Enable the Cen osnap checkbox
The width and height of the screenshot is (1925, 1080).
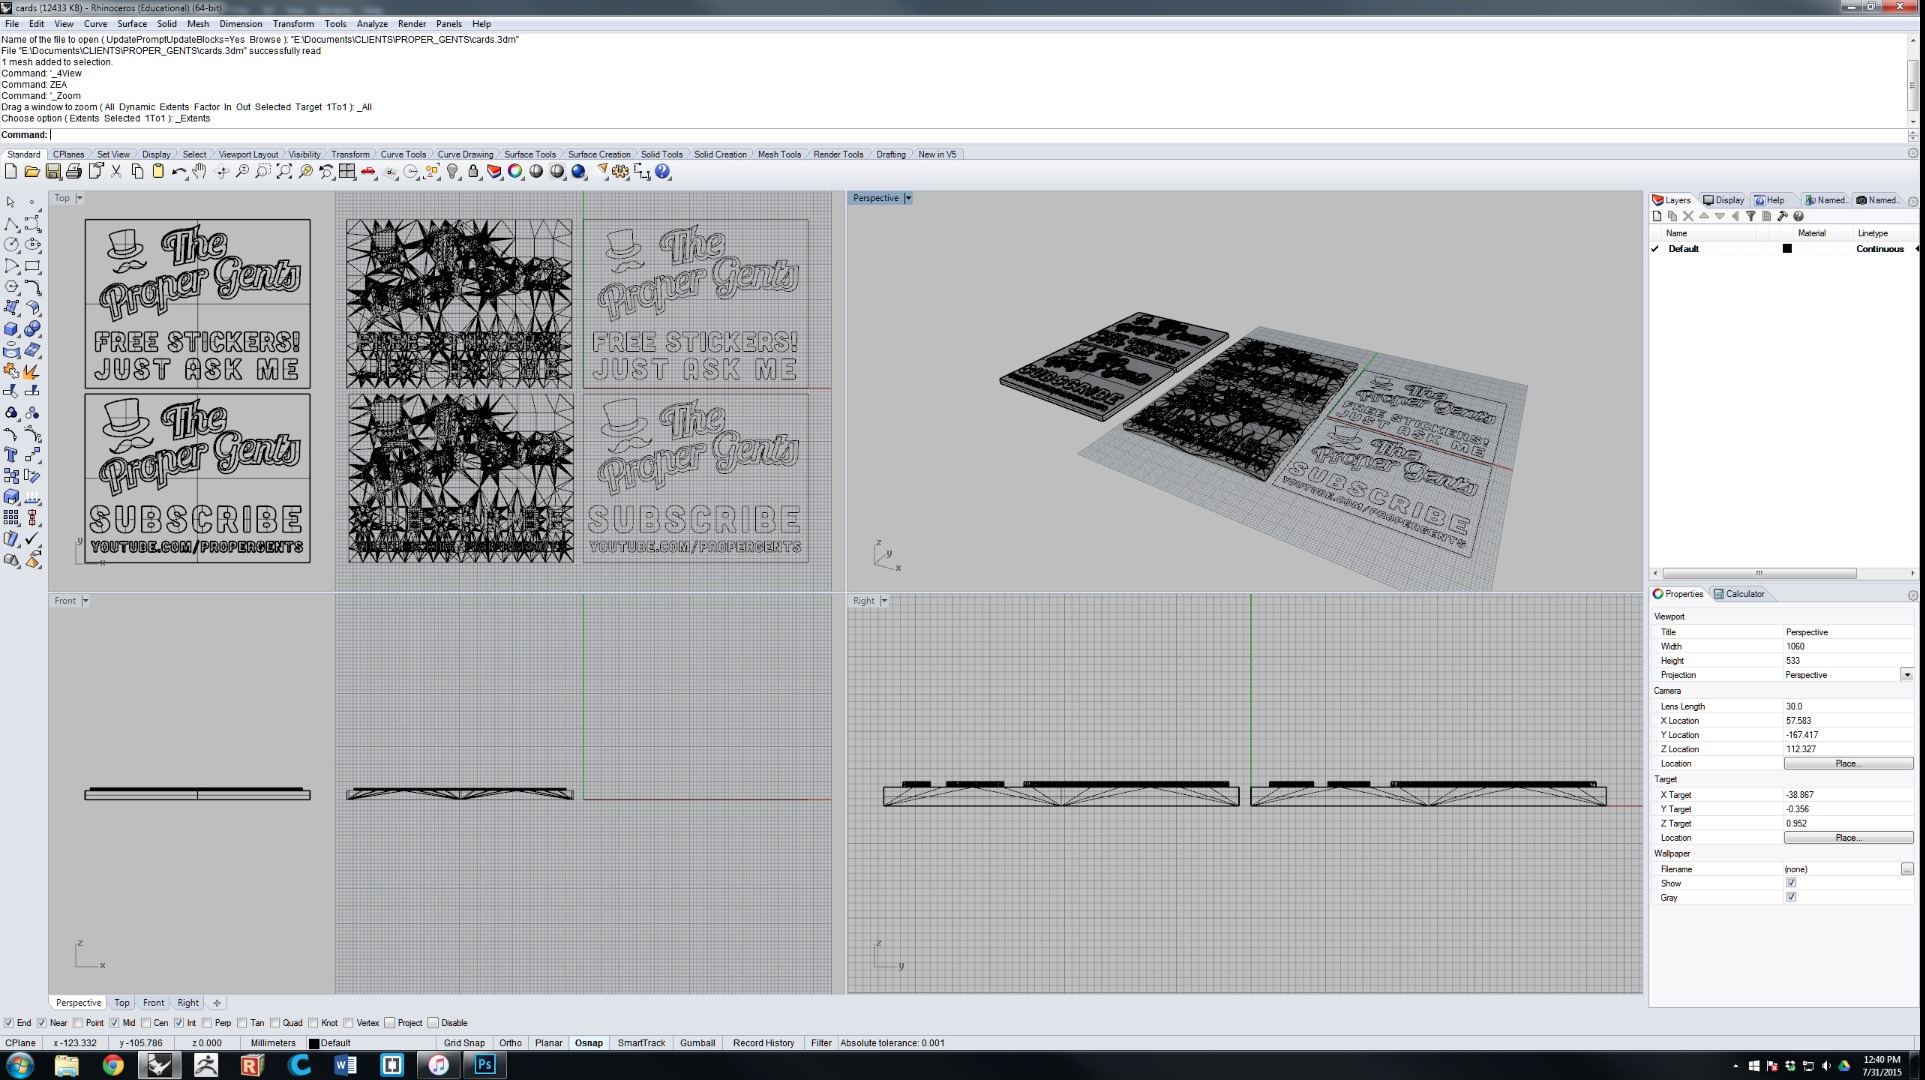(146, 1023)
